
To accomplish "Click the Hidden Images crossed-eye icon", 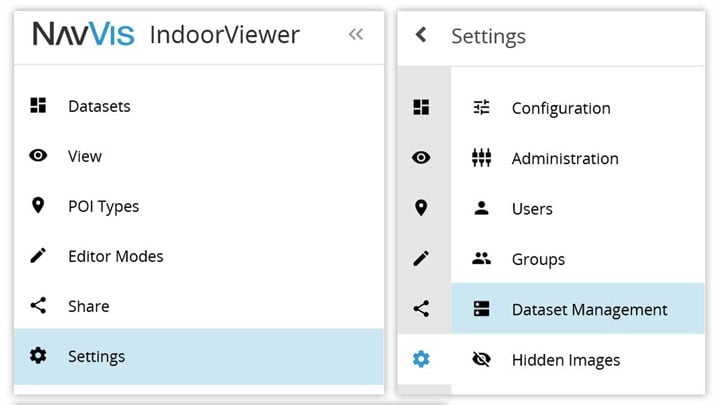I will coord(481,359).
